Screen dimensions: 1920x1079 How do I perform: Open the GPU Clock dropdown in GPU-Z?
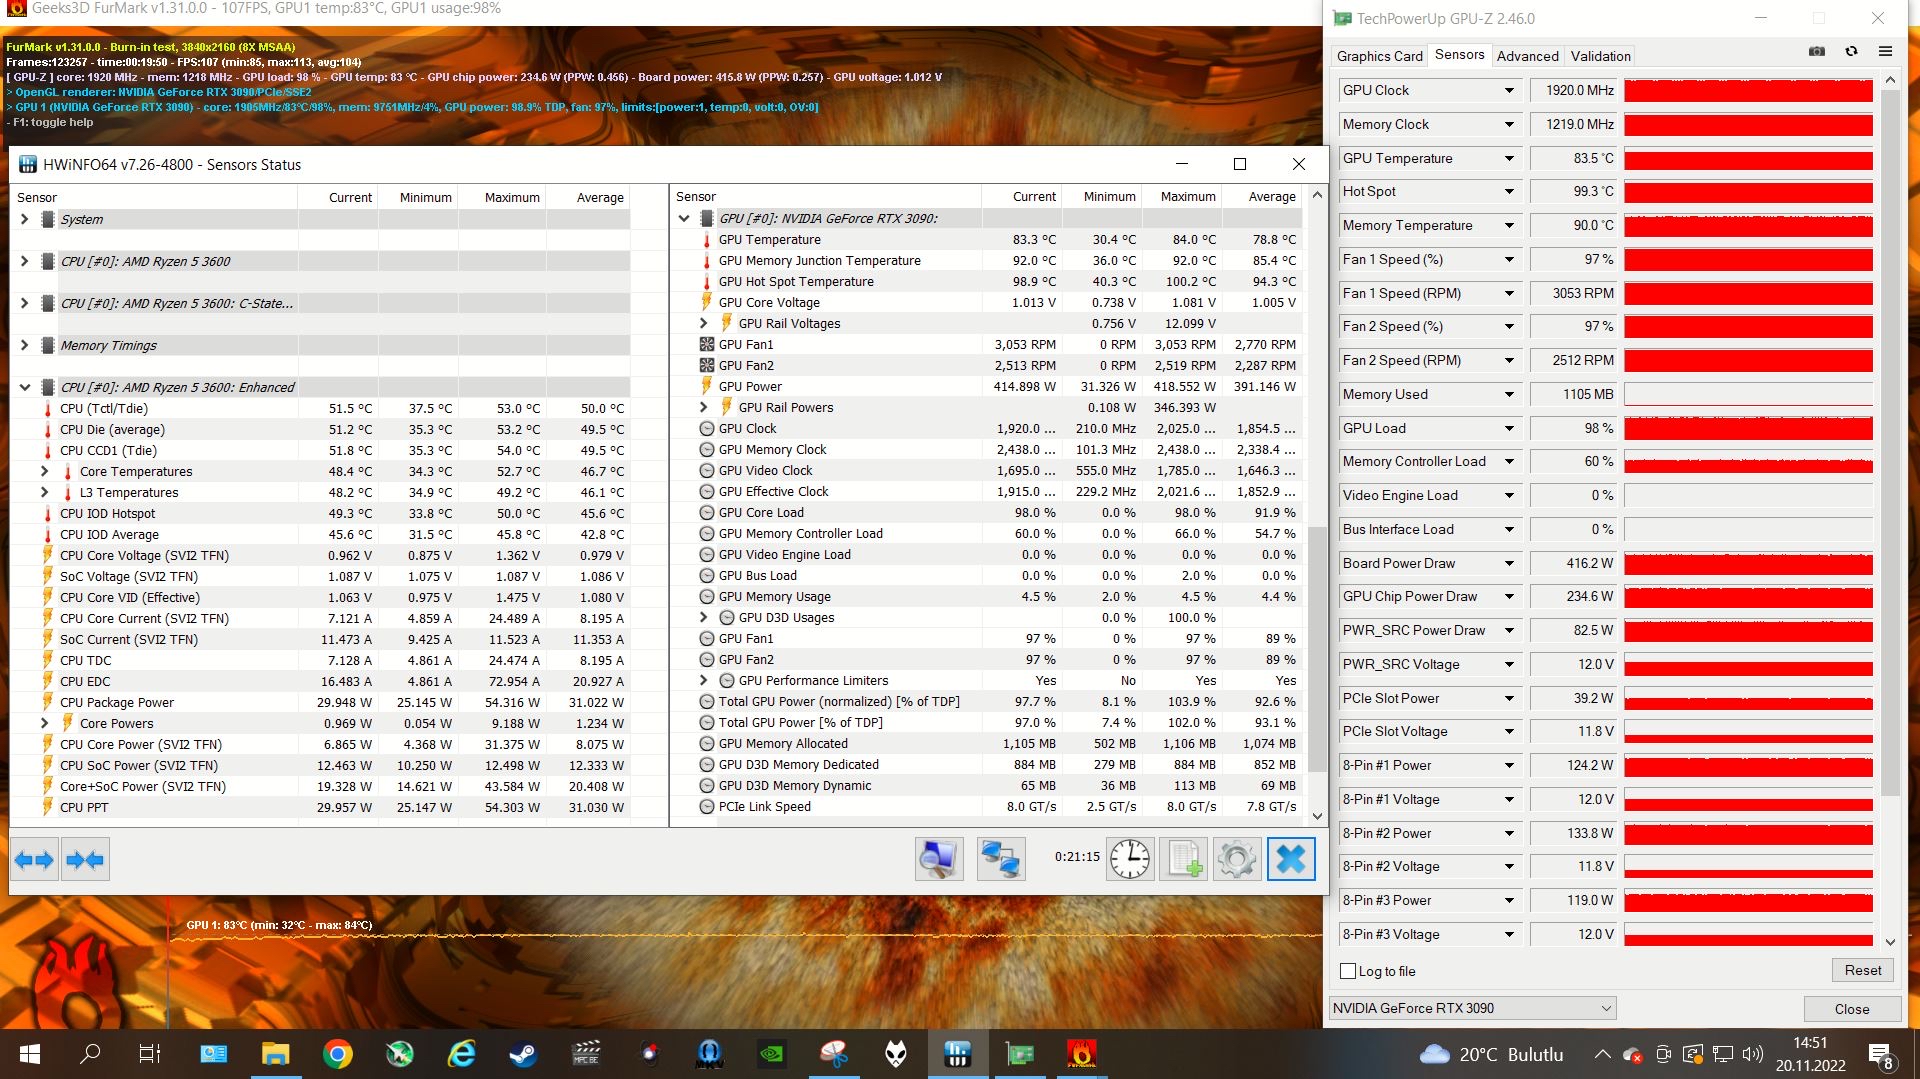(x=1509, y=90)
